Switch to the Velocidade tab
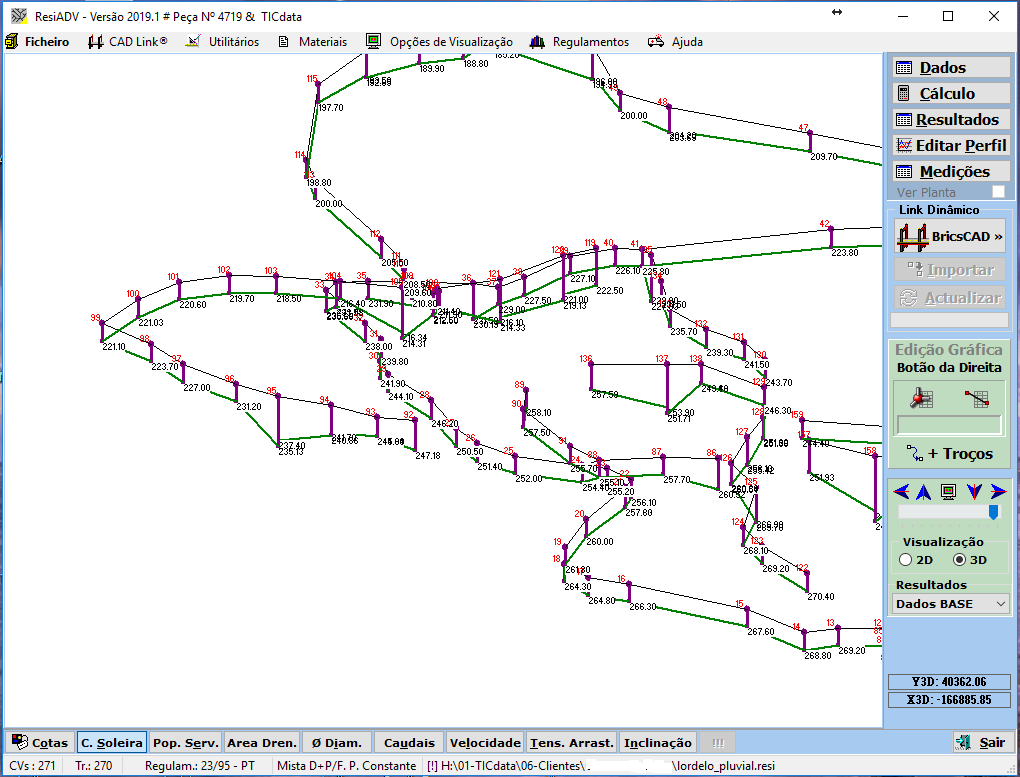1020x777 pixels. pyautogui.click(x=485, y=743)
